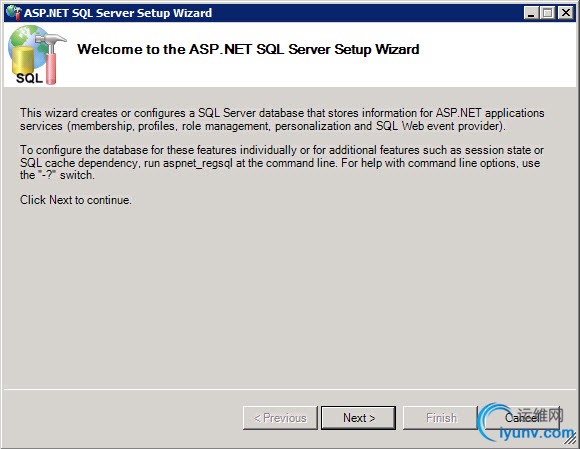
Task: Click the 'Welcome to the ASP.NET SQL Server Setup Wizard' heading
Action: [x=248, y=49]
